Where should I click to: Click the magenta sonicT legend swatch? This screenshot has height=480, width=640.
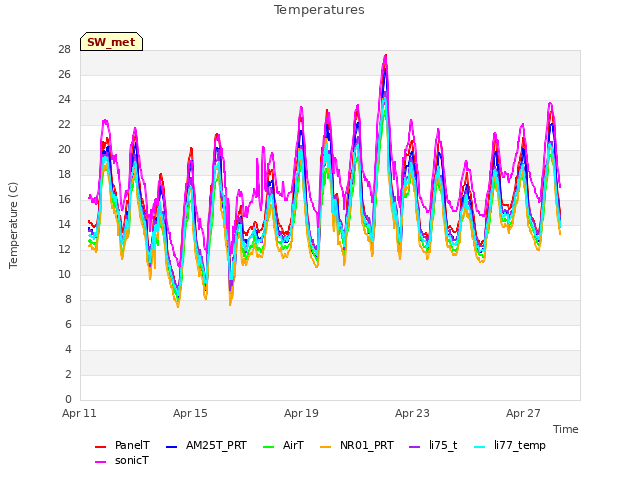tap(100, 462)
